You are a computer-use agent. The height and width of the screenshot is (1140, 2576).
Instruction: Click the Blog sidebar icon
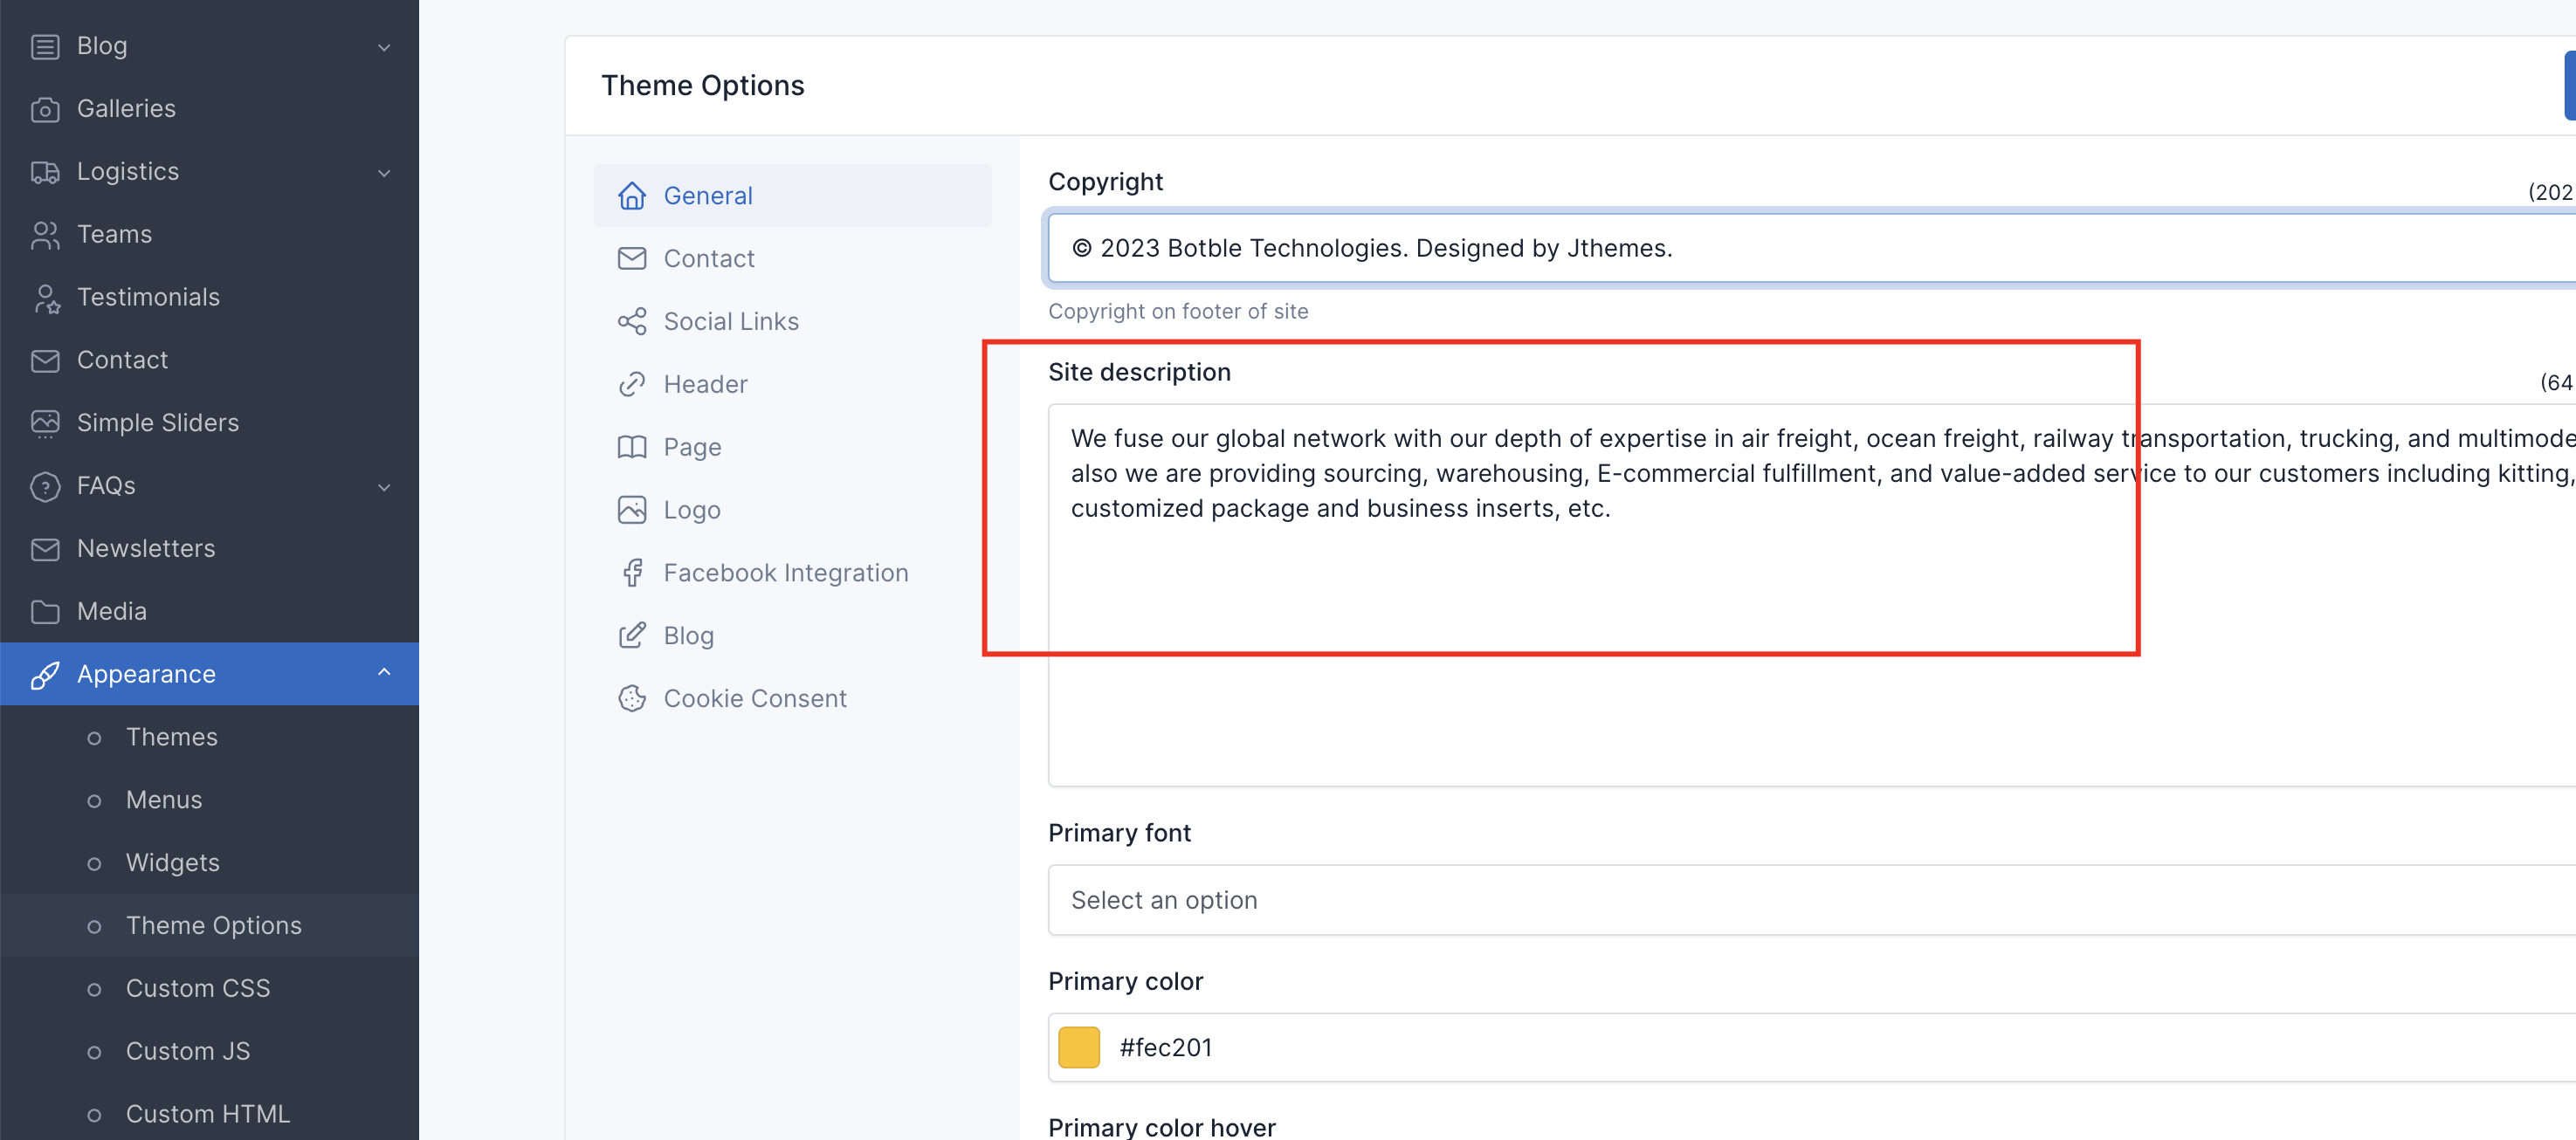click(x=45, y=46)
